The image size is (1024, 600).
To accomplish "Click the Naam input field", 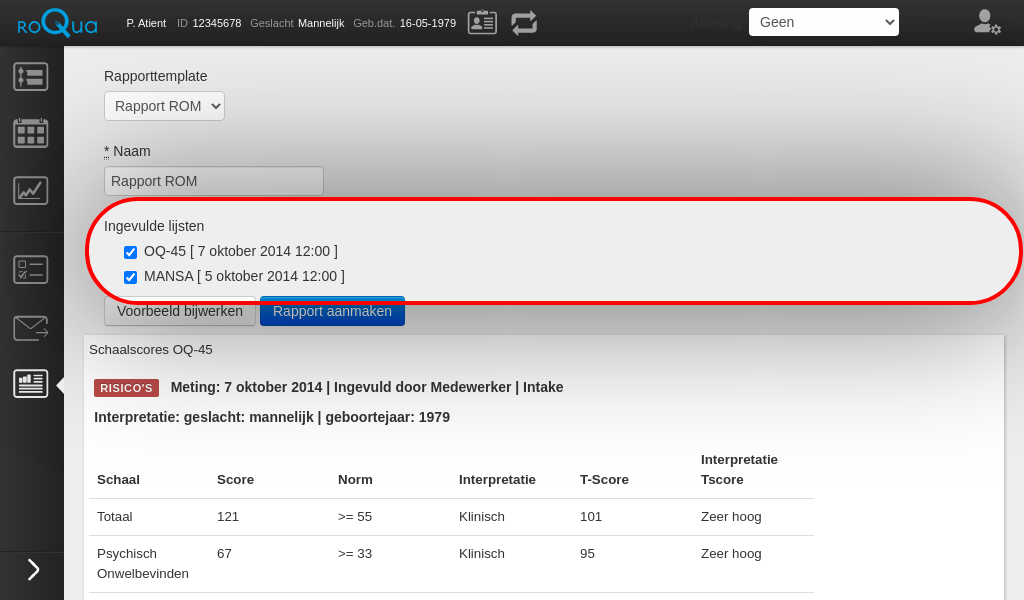I will coord(213,181).
